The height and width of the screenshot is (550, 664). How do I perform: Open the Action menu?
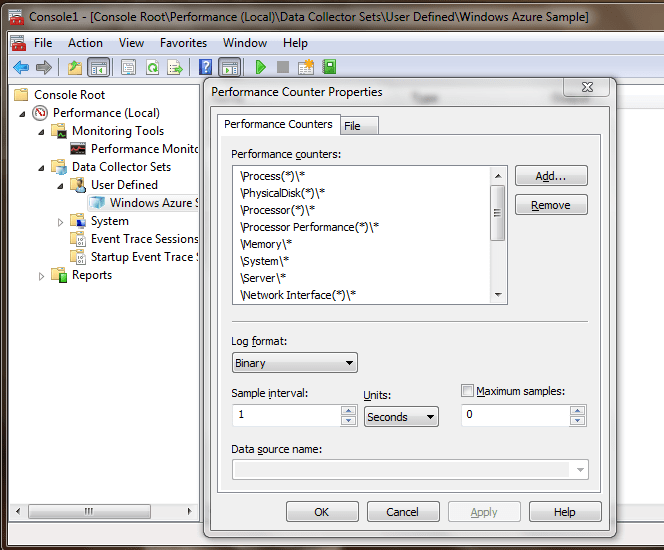(x=85, y=43)
